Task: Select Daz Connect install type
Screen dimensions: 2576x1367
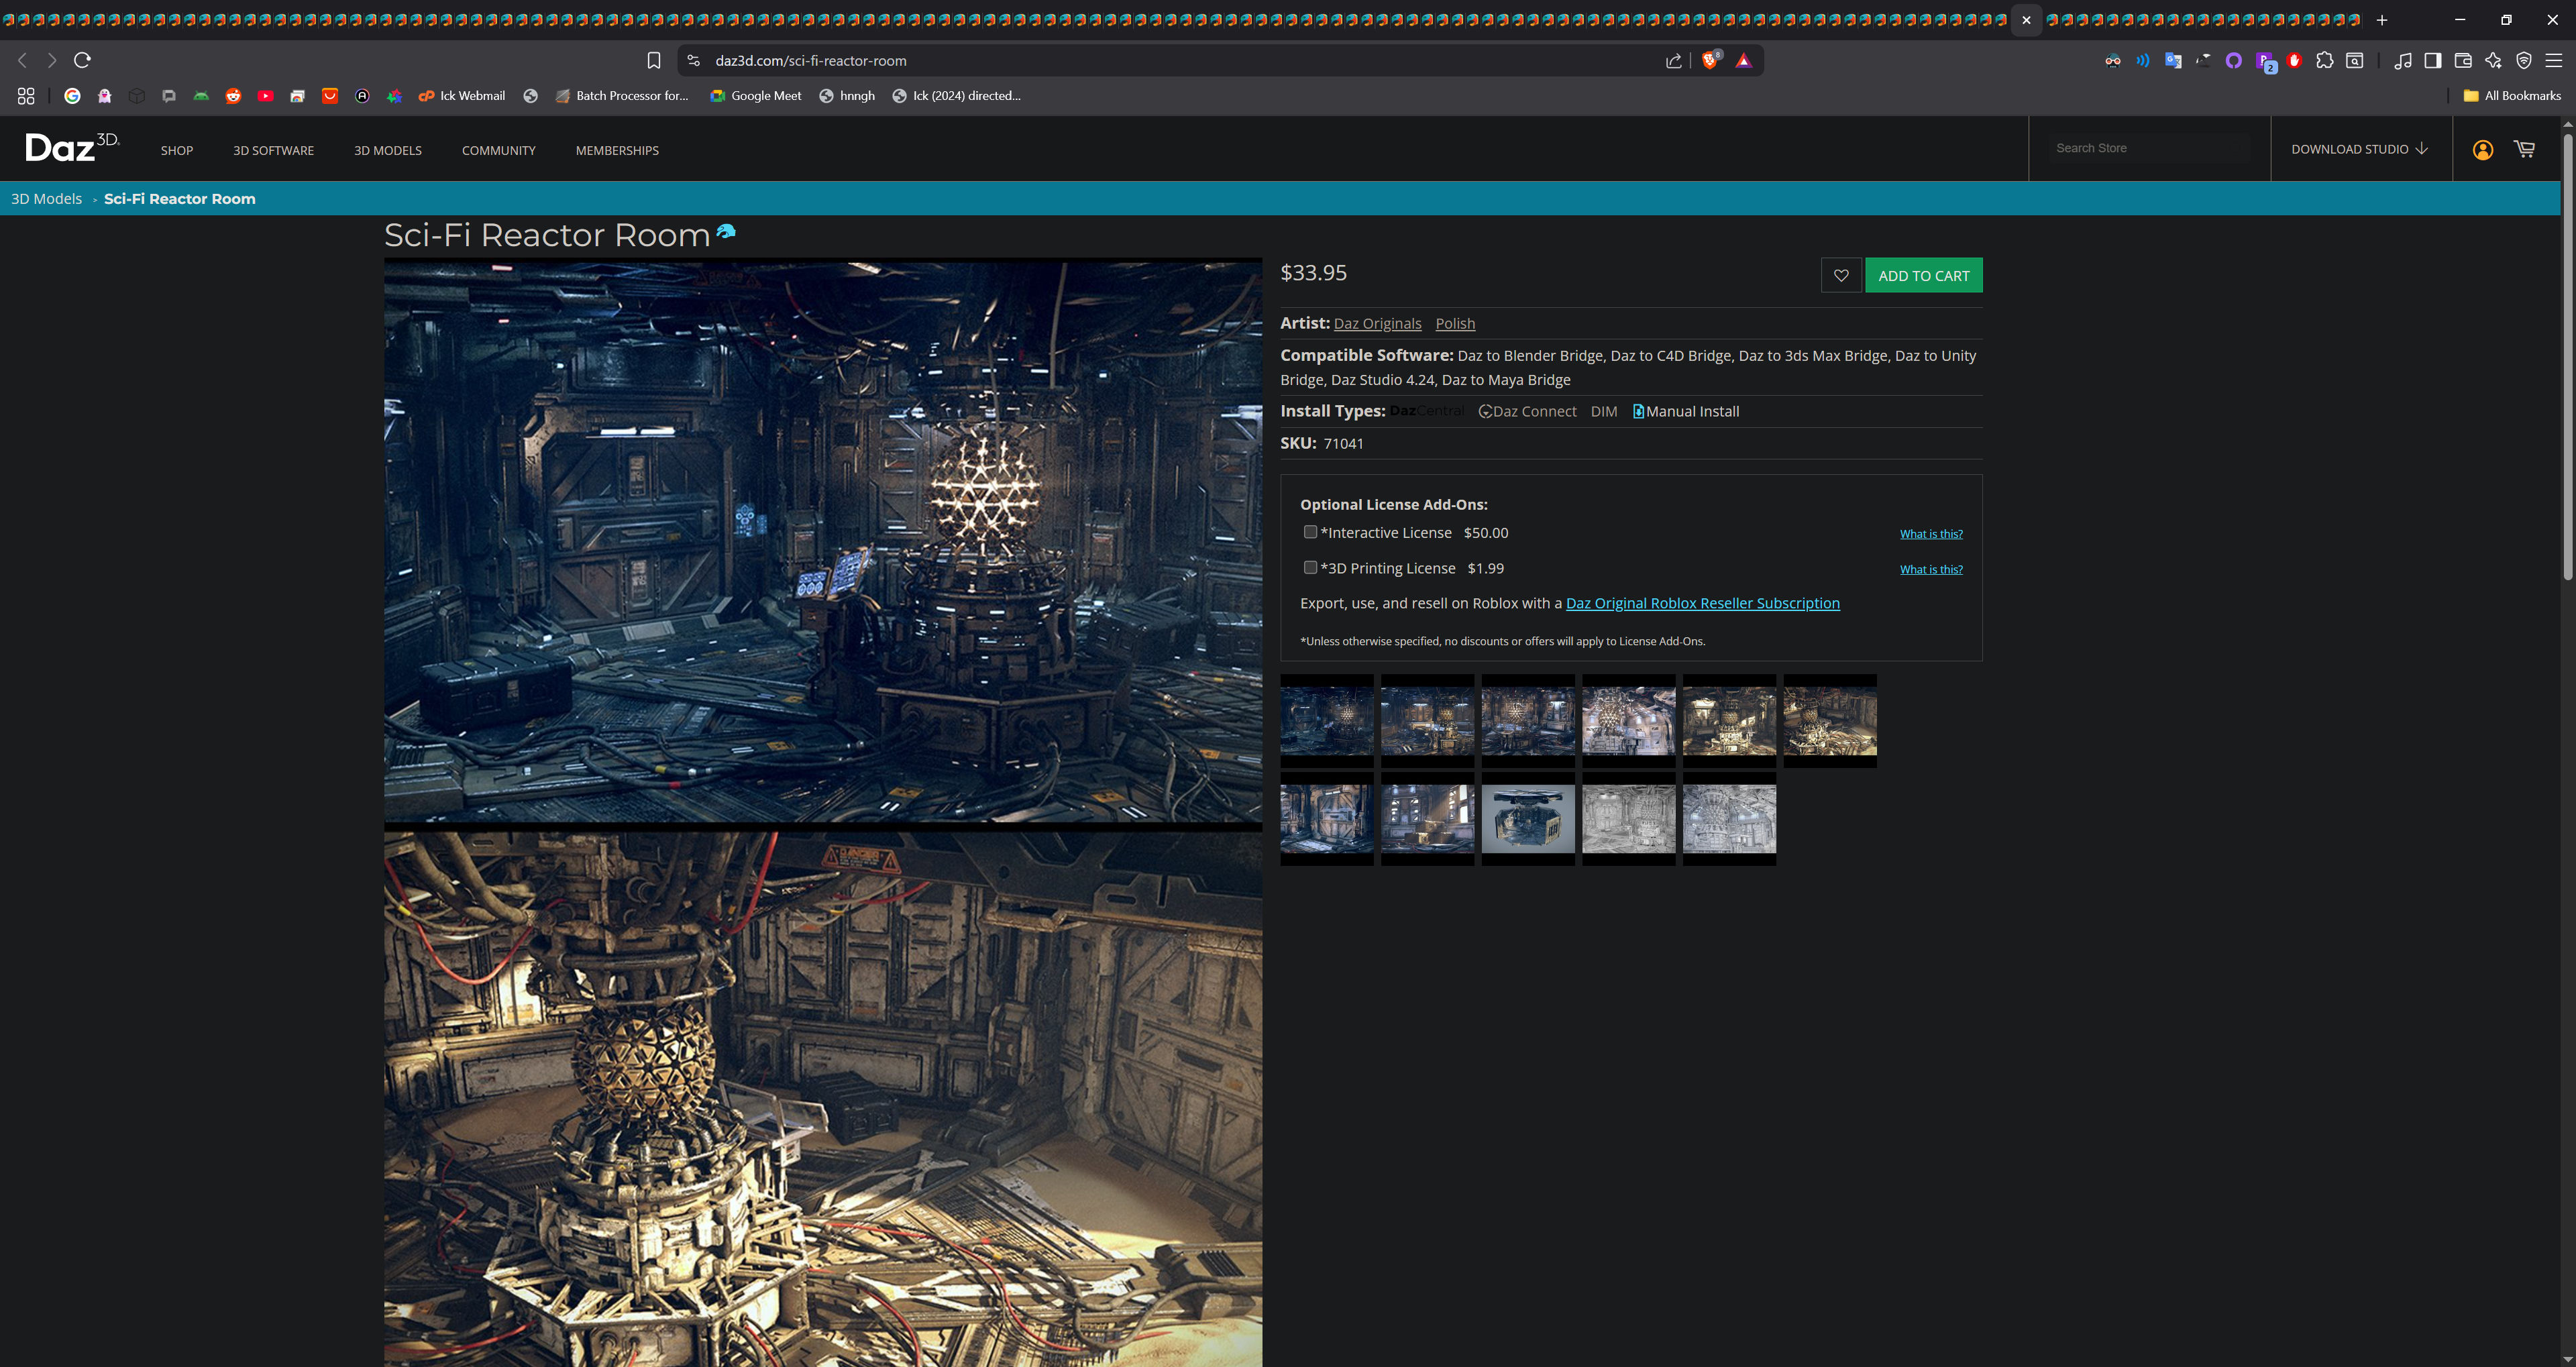Action: click(1528, 411)
